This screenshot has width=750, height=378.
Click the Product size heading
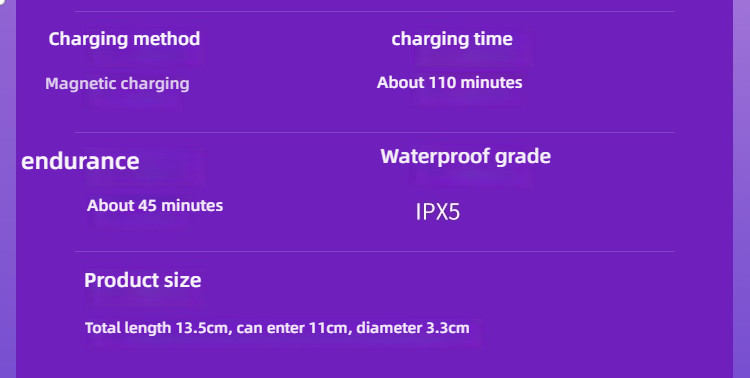point(143,280)
